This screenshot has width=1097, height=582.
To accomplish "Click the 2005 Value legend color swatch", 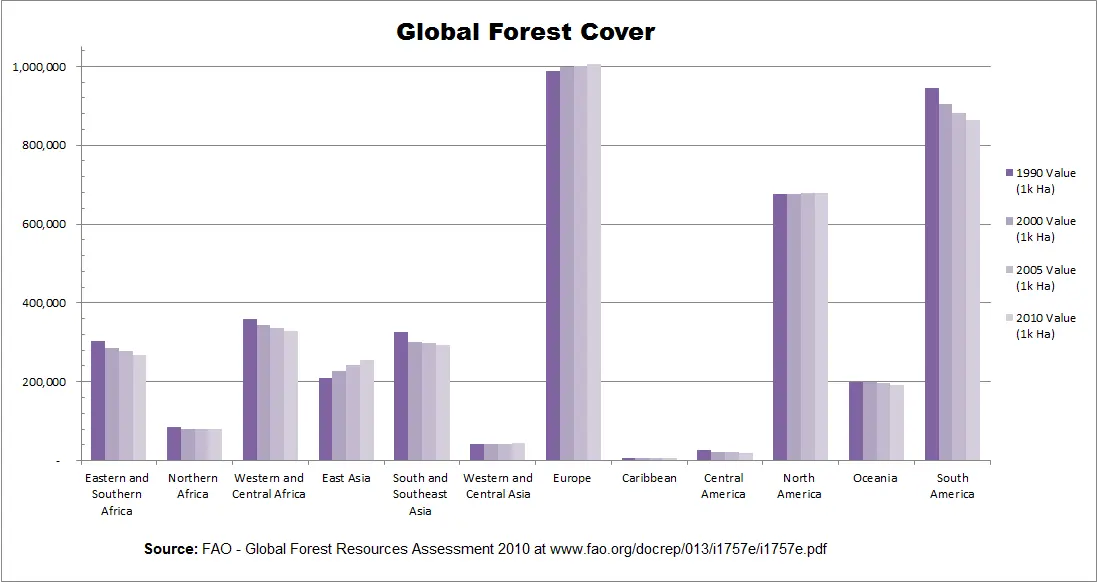I will click(1010, 270).
